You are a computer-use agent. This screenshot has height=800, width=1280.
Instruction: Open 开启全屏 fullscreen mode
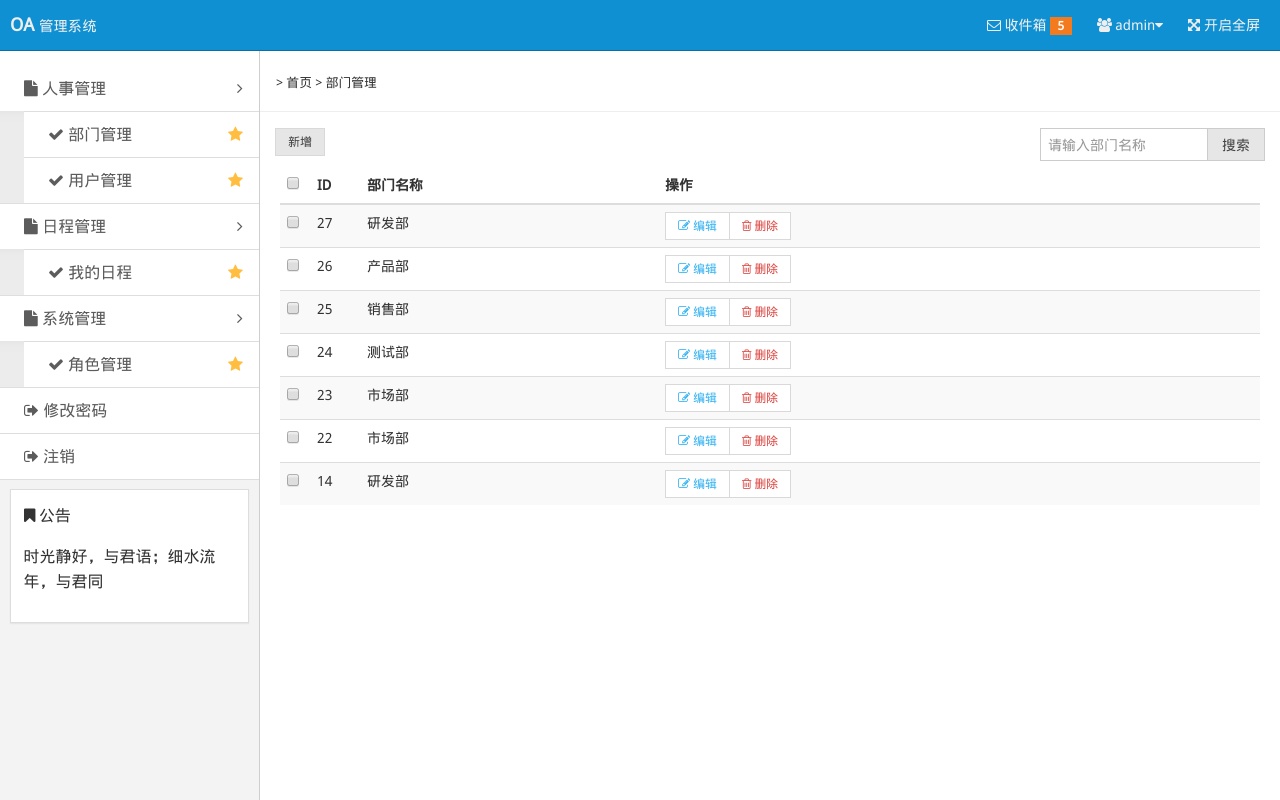coord(1223,26)
